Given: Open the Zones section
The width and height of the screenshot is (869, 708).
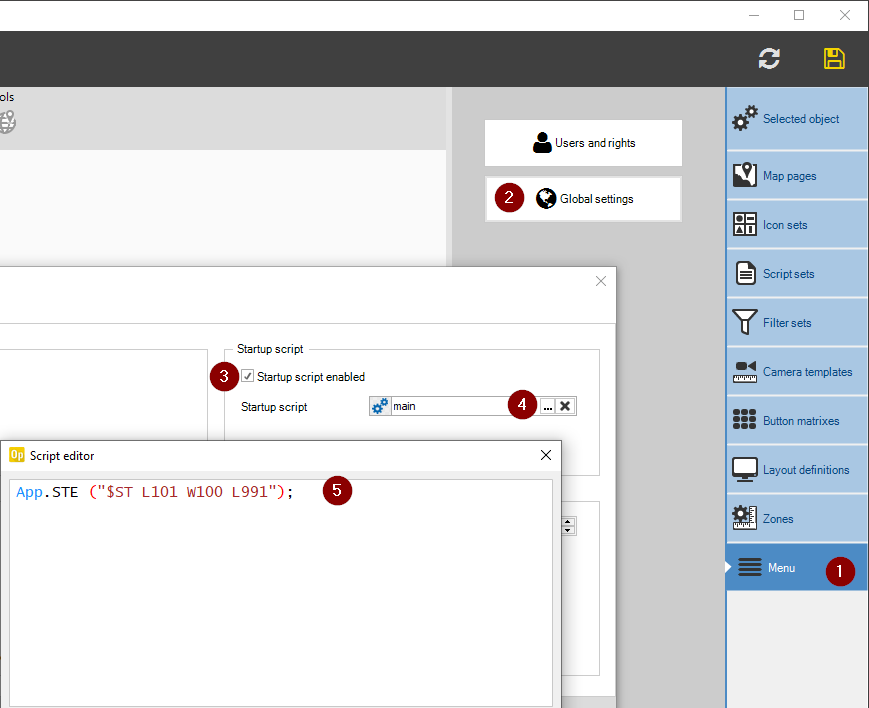Looking at the screenshot, I should tap(797, 519).
